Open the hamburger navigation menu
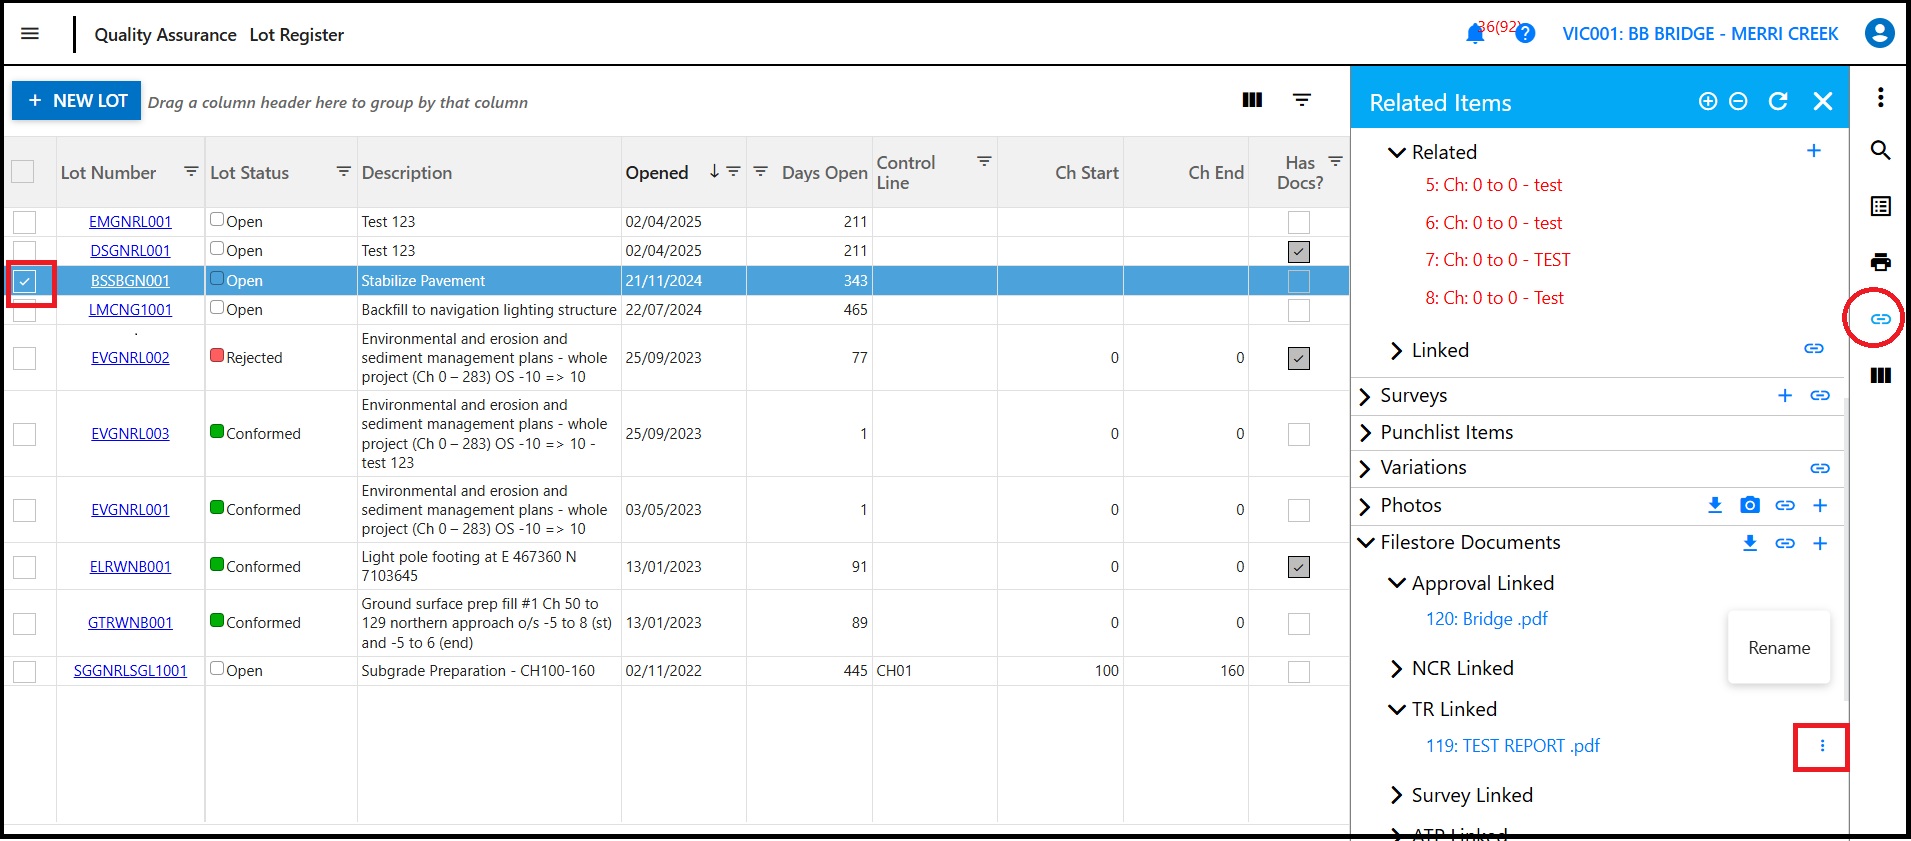Screen dimensions: 1911x841 pos(30,34)
